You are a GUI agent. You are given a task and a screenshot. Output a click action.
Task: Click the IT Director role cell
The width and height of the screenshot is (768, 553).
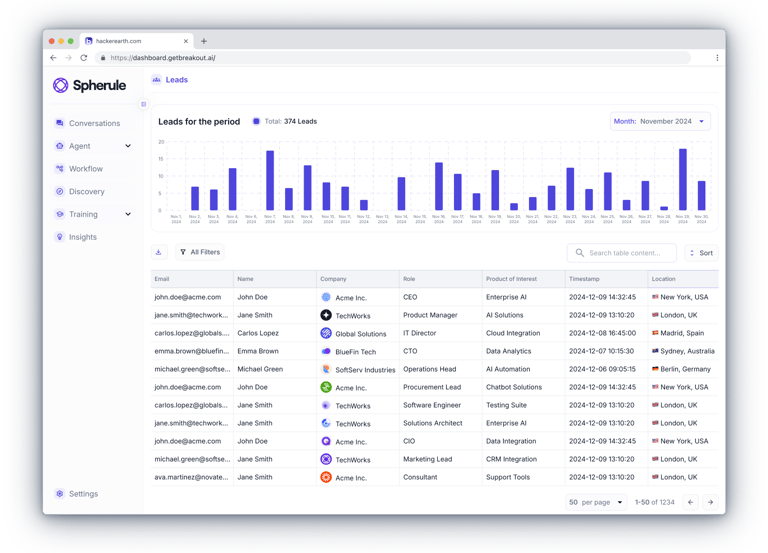point(419,333)
